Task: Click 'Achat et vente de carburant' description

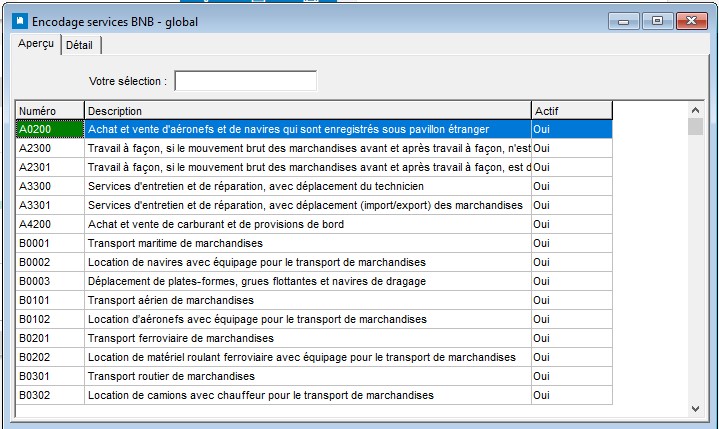Action: [x=216, y=225]
